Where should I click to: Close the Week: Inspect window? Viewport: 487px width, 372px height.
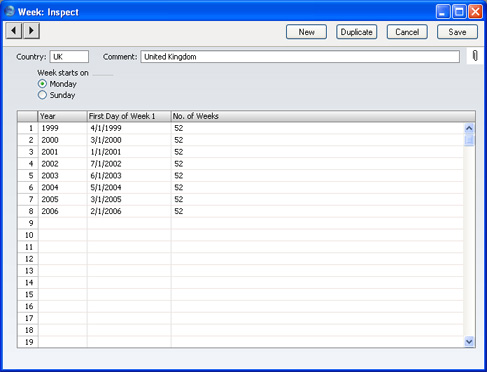[x=475, y=12]
